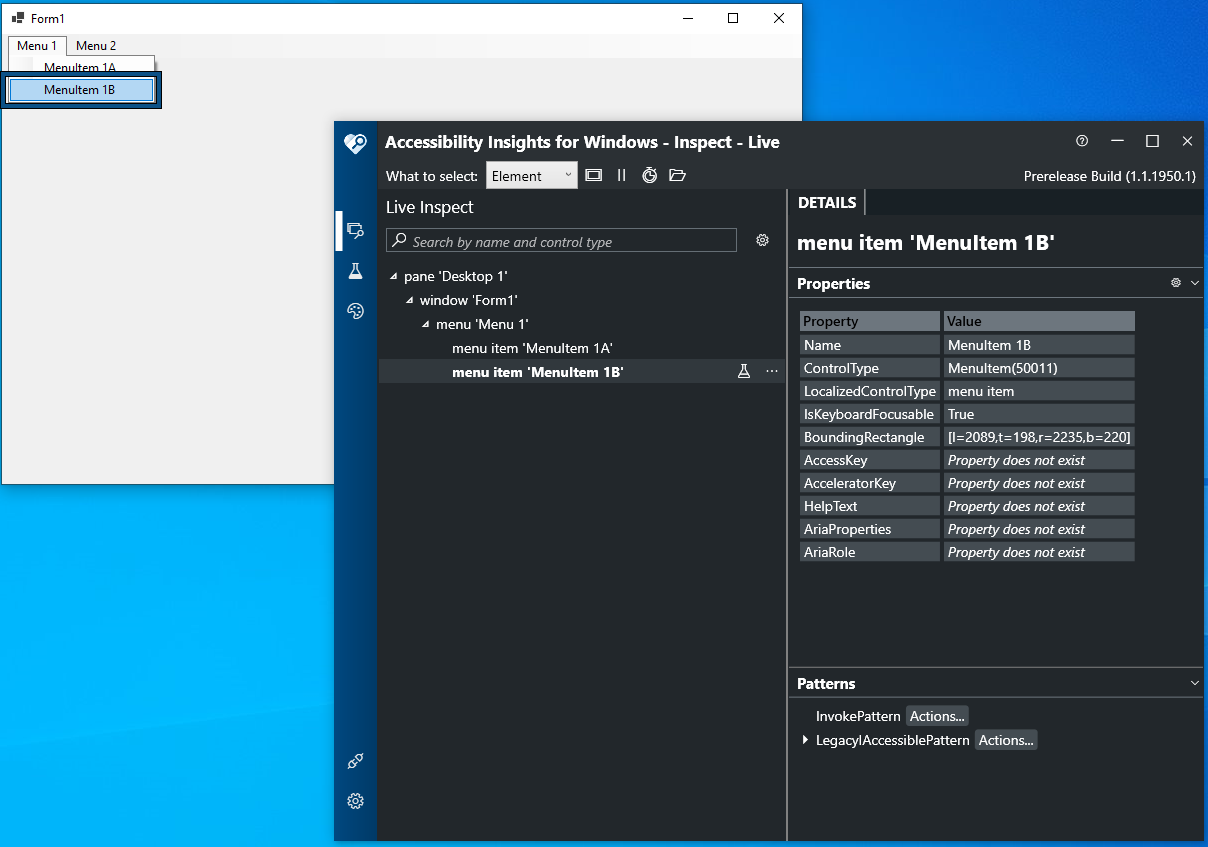Load a saved file via folder icon

677,175
